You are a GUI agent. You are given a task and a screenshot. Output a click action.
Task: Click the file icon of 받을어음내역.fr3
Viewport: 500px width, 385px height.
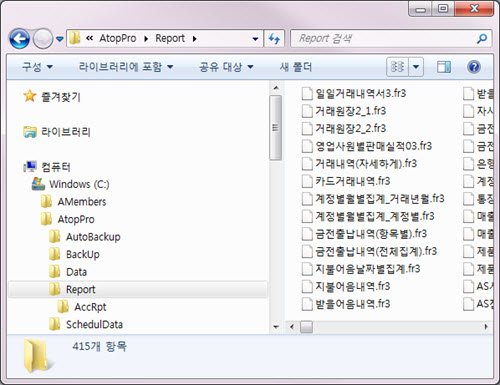(x=307, y=304)
